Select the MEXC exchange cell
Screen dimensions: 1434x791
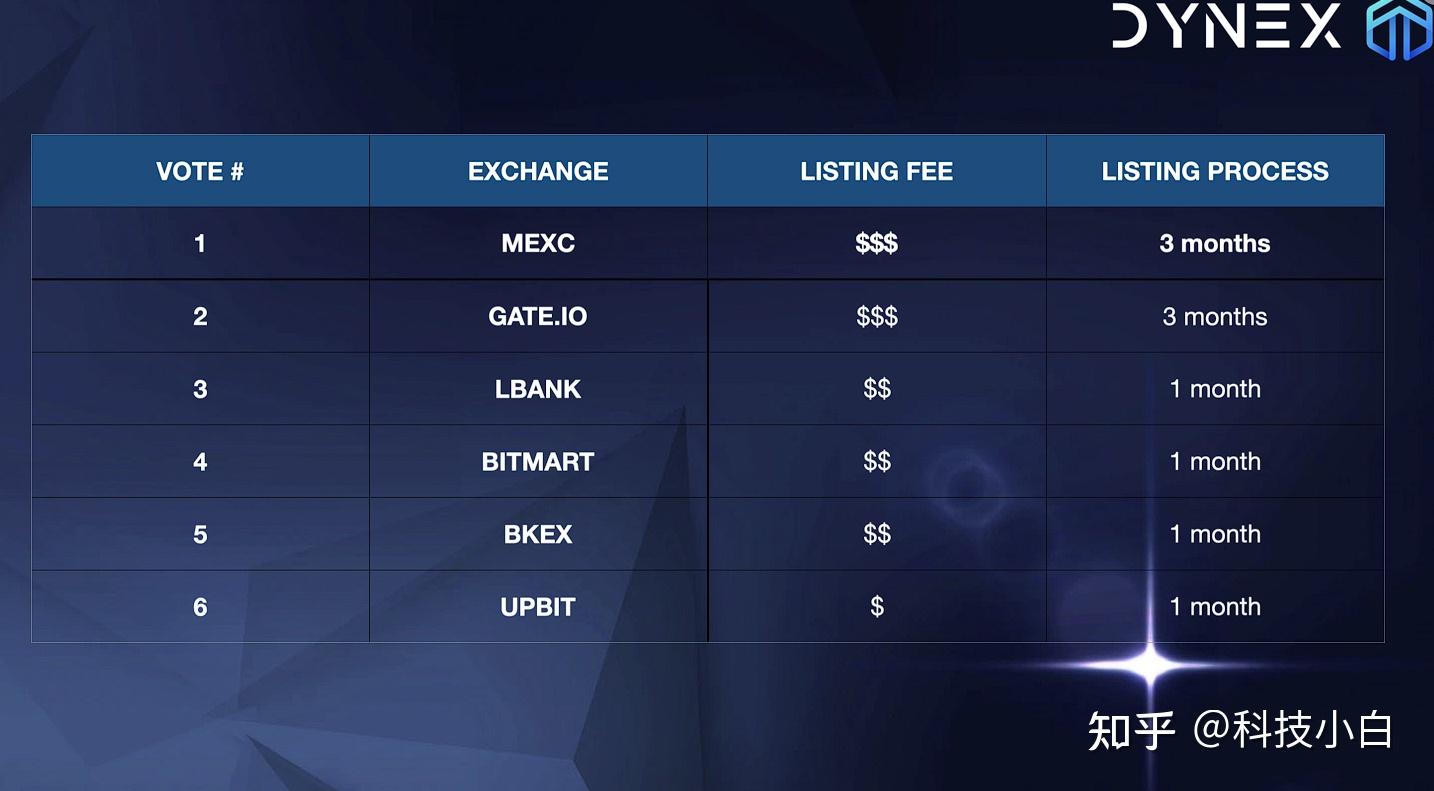(x=538, y=243)
